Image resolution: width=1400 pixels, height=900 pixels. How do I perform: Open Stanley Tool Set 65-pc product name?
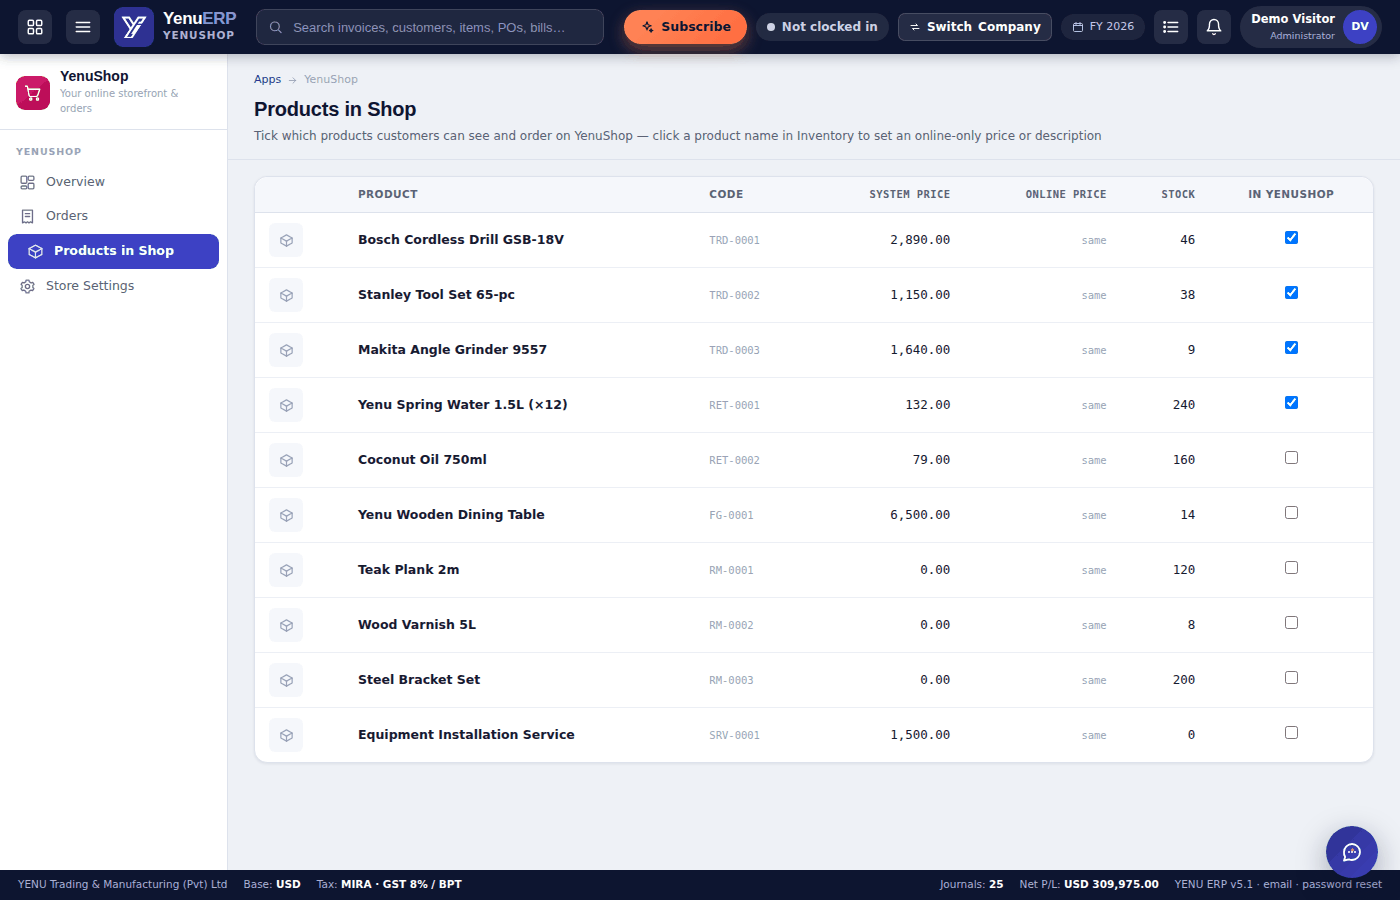[436, 295]
